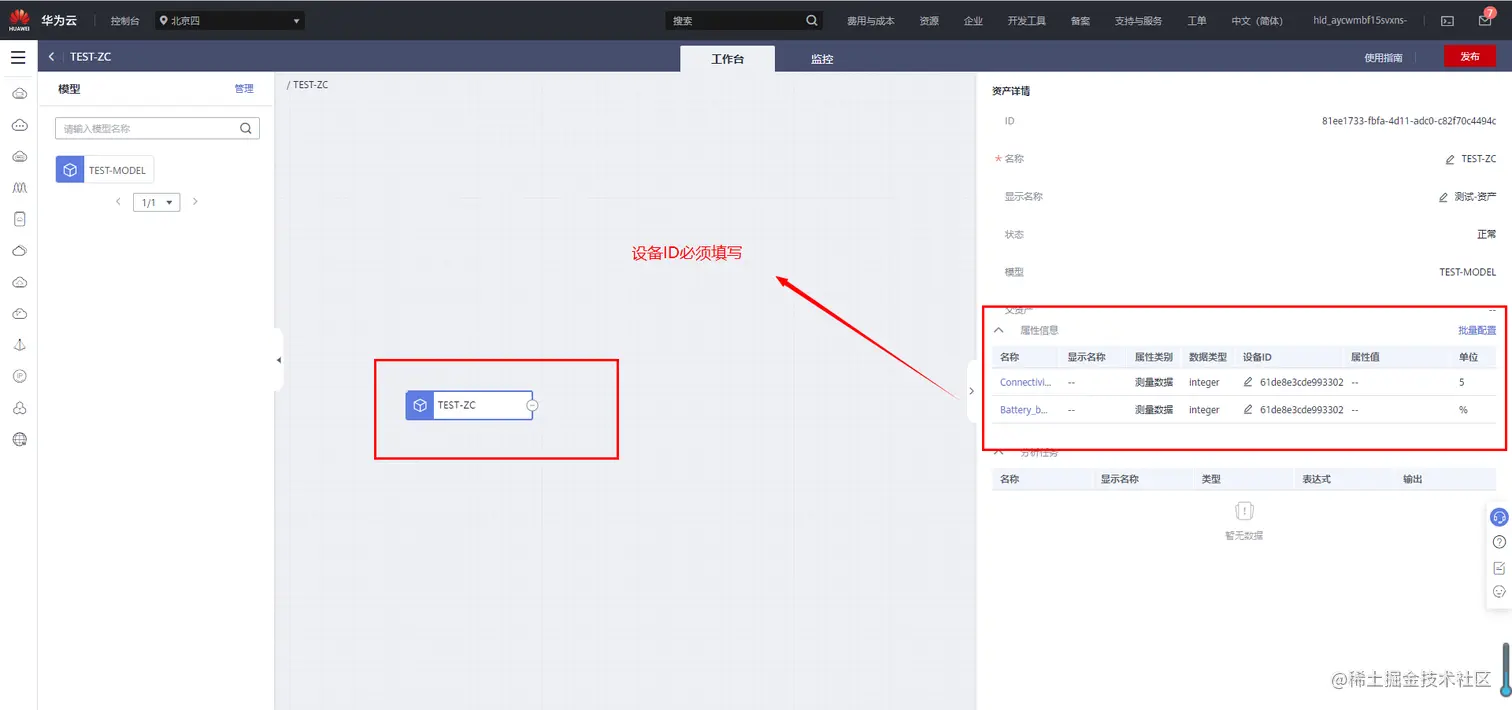
Task: Open the sidebar three-circles cluster icon
Action: pos(19,408)
